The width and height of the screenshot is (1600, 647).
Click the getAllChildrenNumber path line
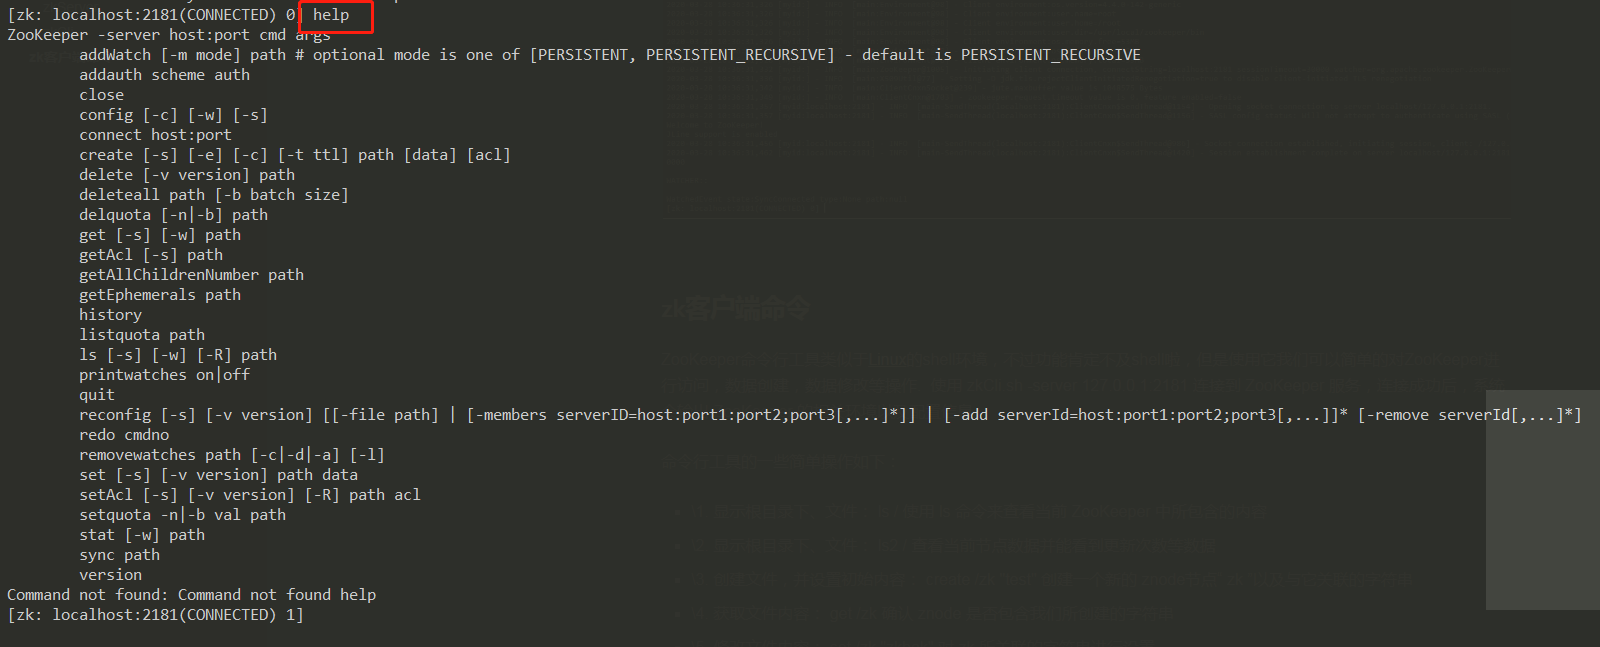coord(191,275)
